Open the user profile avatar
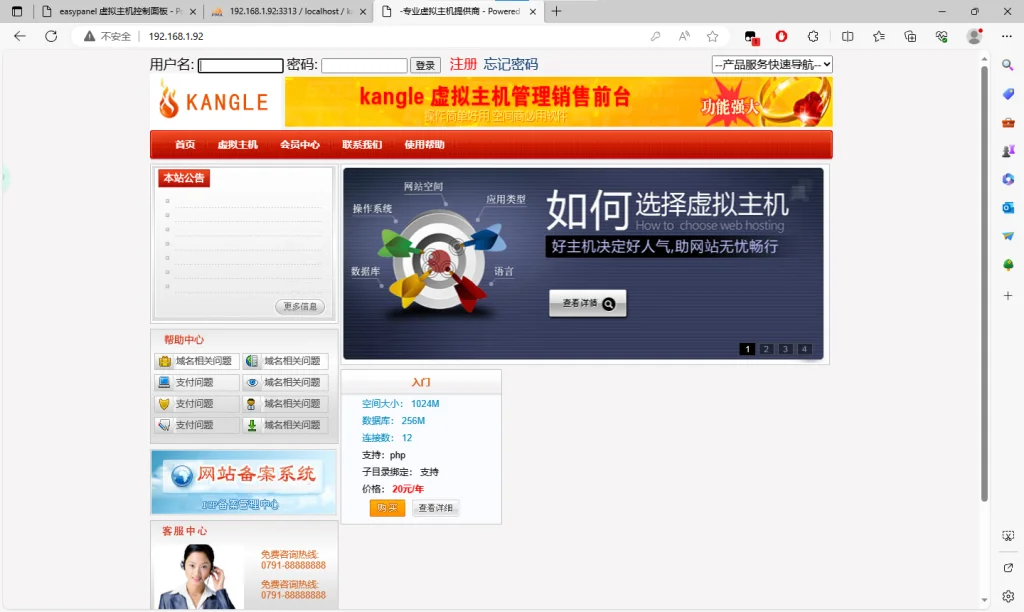Screen dimensions: 1024x612 974,37
